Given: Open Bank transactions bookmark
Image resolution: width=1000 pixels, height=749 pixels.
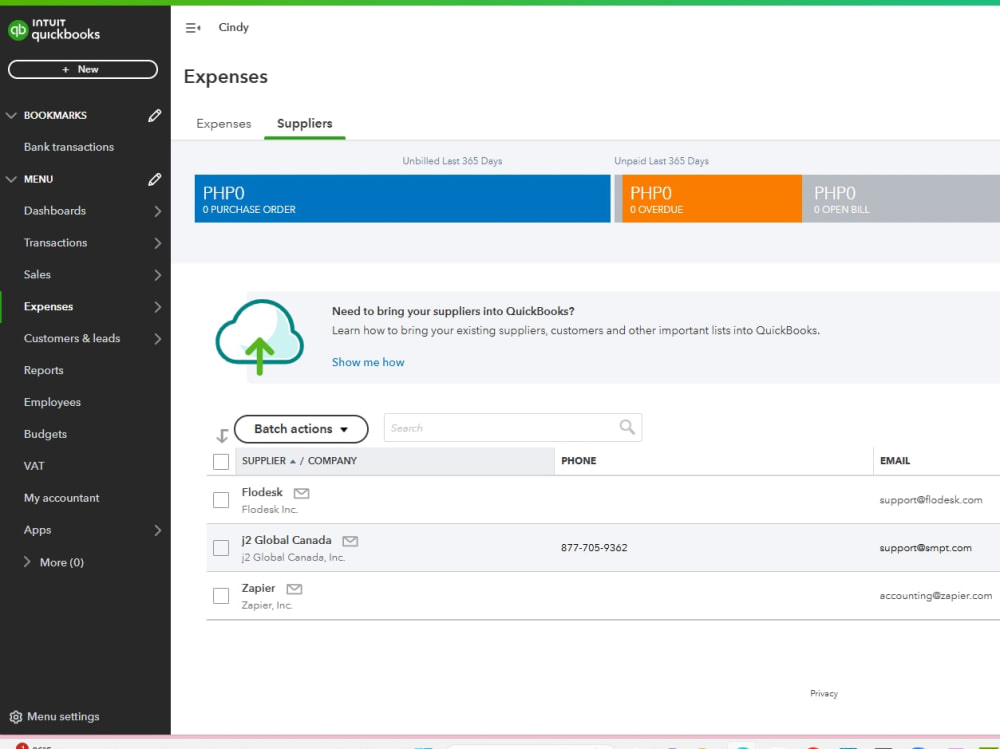Looking at the screenshot, I should click(69, 147).
